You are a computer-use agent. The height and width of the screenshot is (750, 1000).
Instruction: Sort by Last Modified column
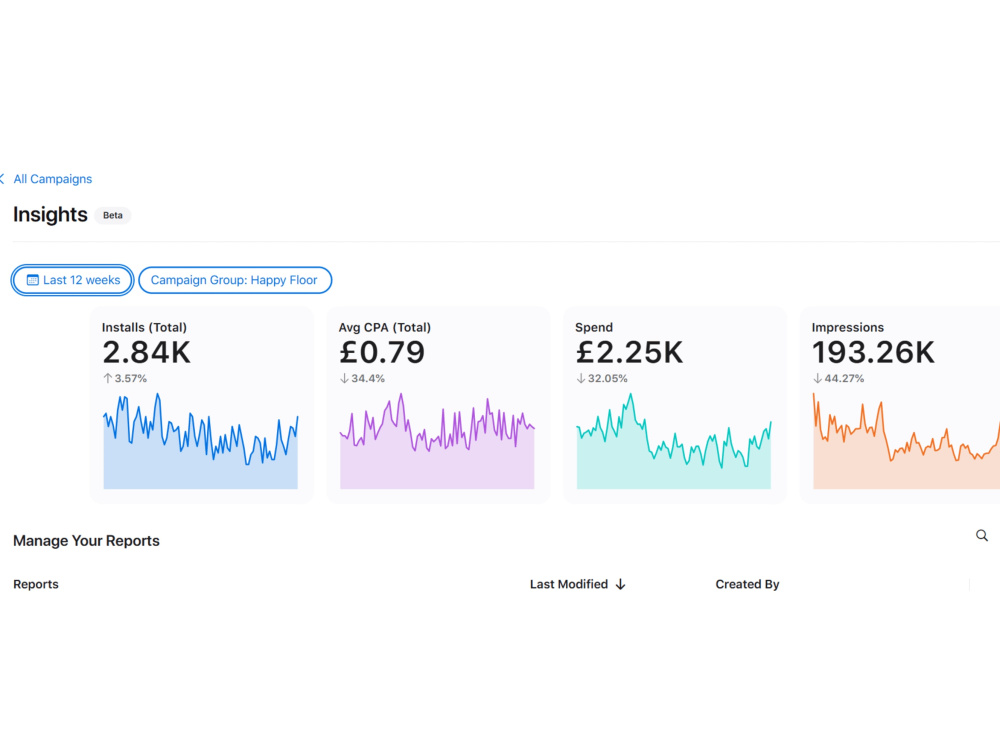[x=569, y=584]
